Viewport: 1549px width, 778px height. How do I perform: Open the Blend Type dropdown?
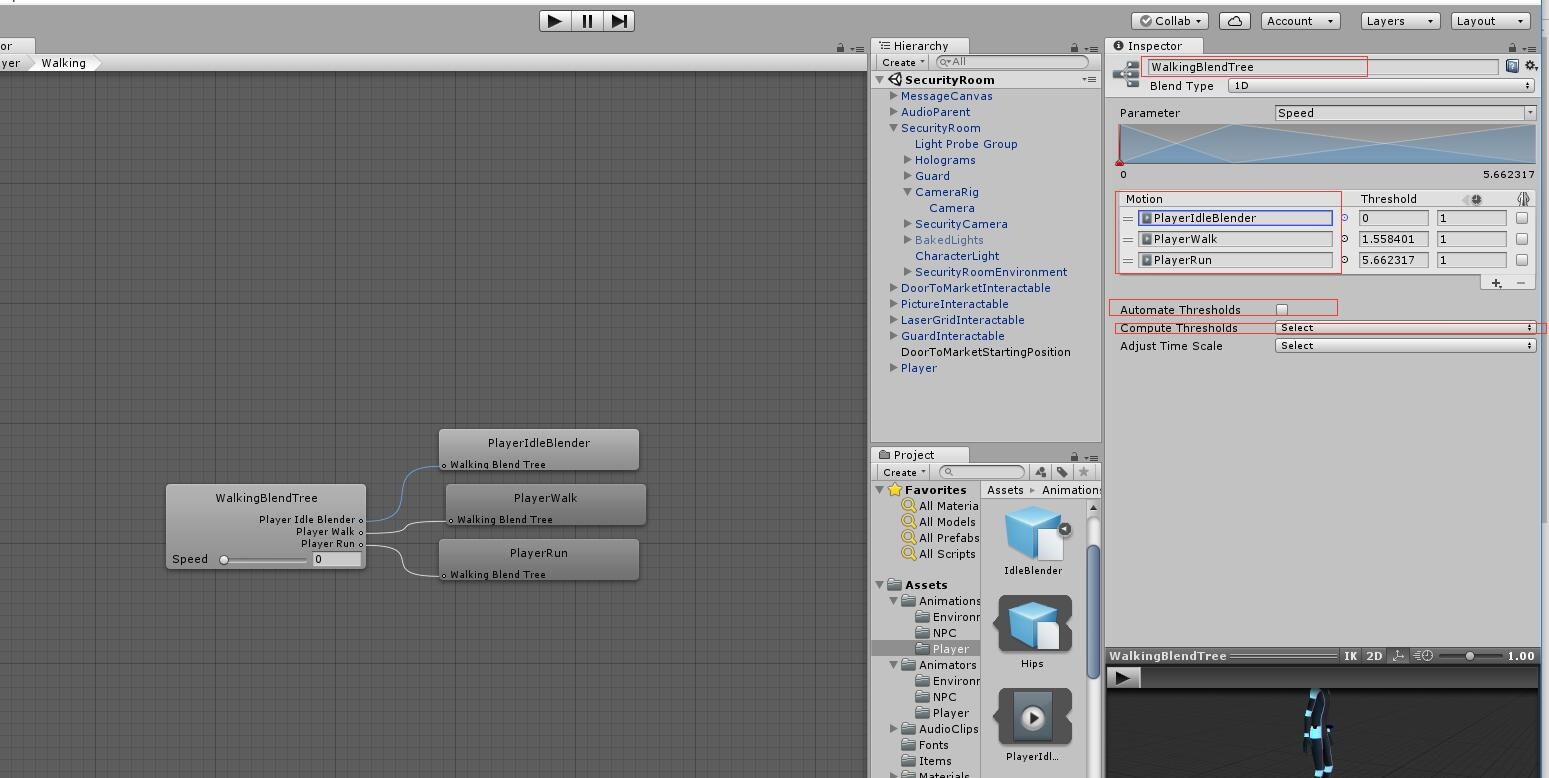[x=1381, y=86]
